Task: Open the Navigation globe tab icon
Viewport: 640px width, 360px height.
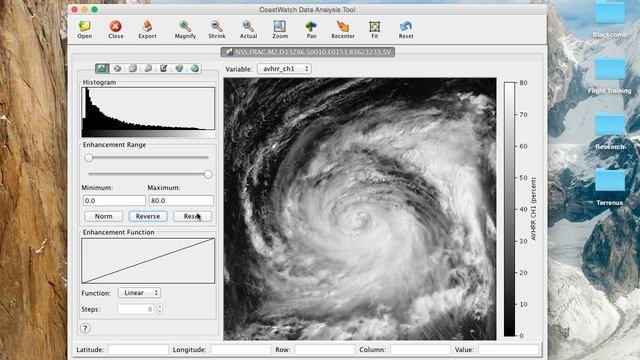Action: [x=195, y=68]
